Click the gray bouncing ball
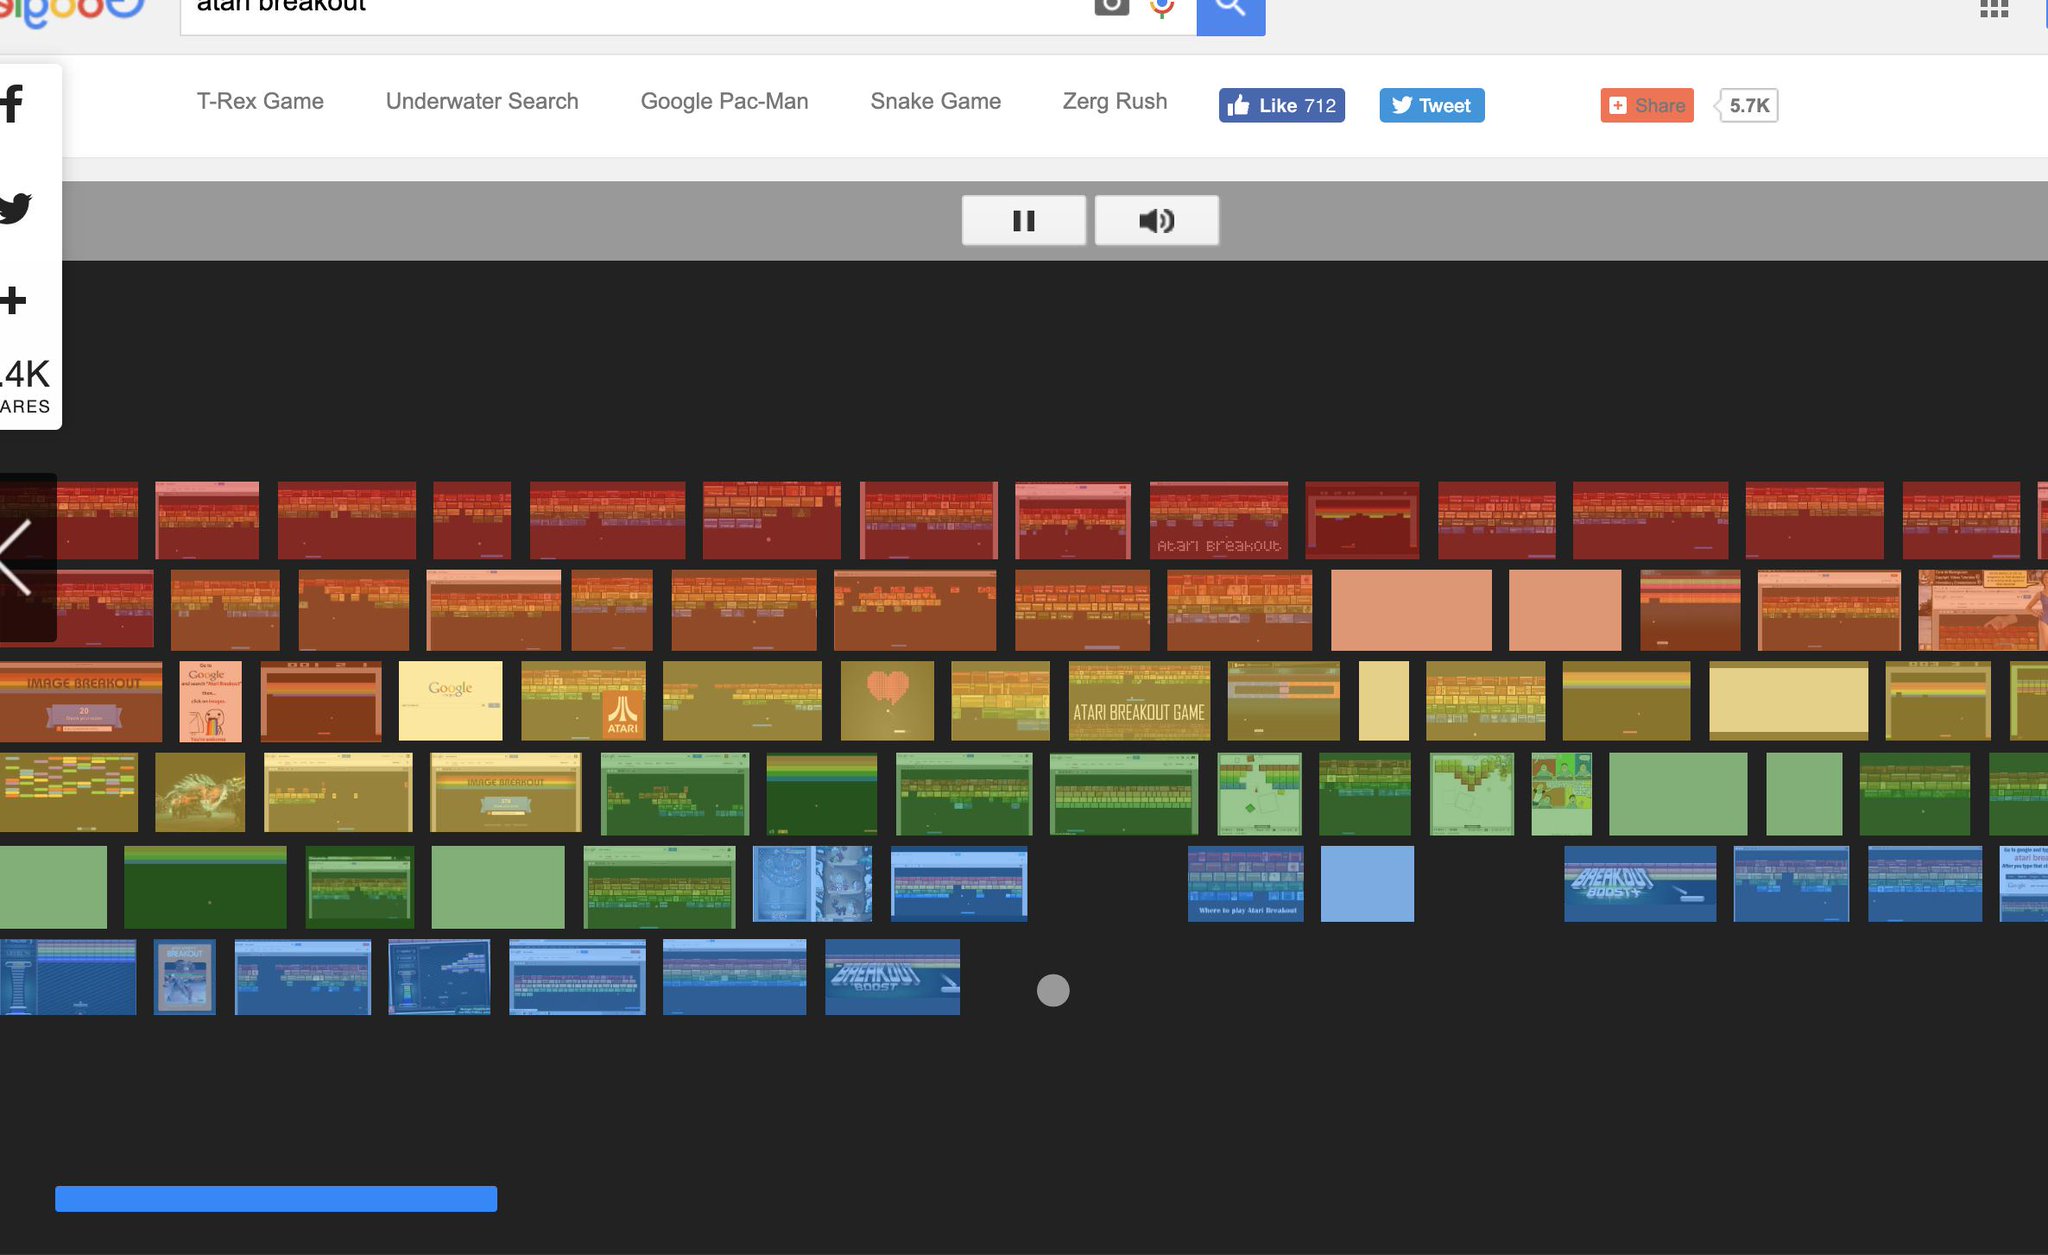The height and width of the screenshot is (1255, 2048). coord(1053,990)
